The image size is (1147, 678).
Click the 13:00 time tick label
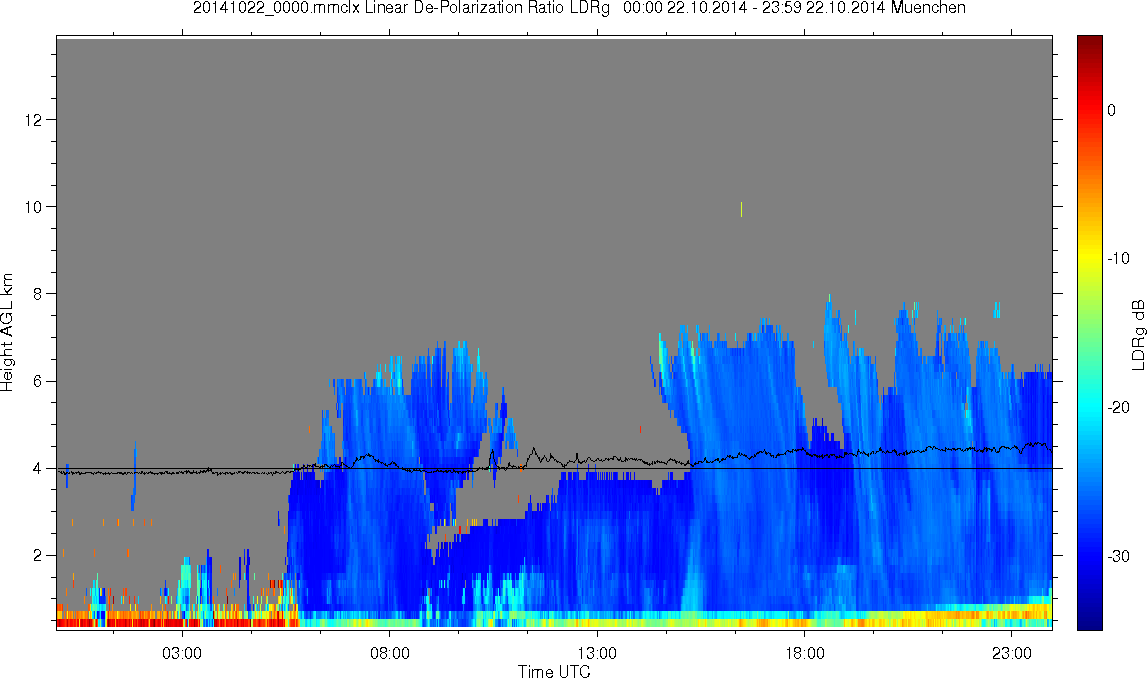pos(597,652)
